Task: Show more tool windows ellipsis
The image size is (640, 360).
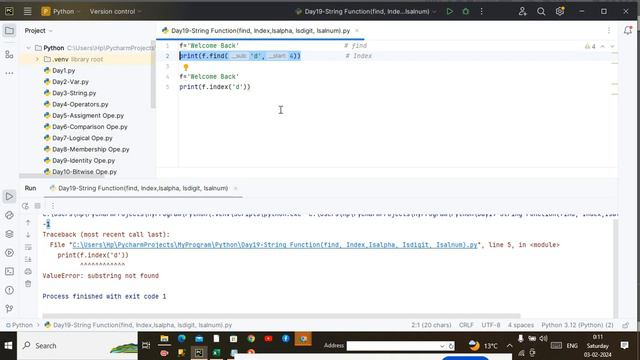Action: [9, 73]
